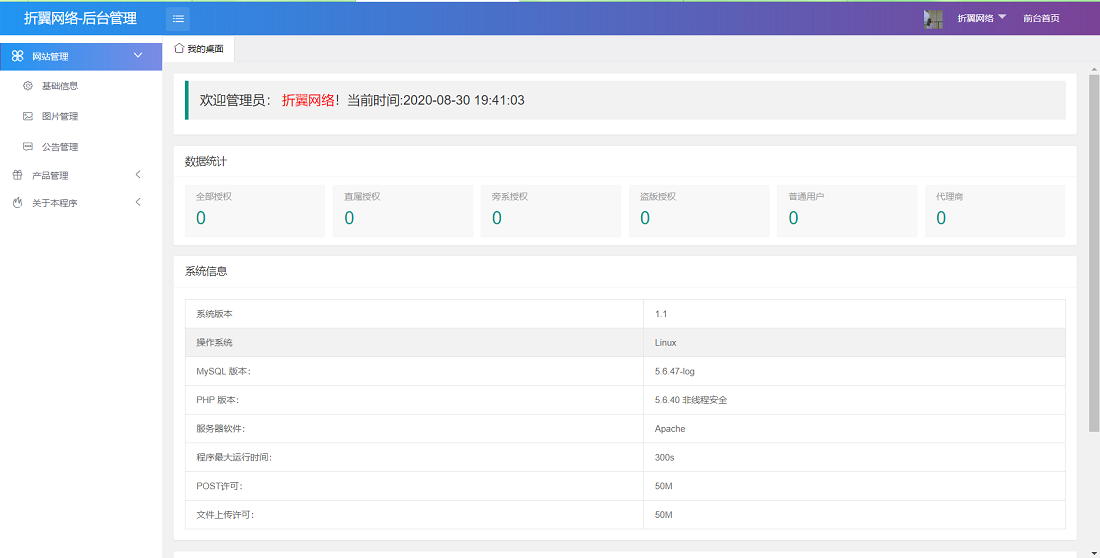The image size is (1100, 558).
Task: Open the 折翼网络 user dropdown
Action: 981,18
